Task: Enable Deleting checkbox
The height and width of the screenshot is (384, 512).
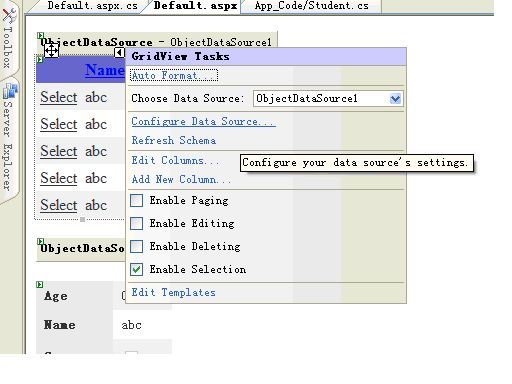Action: (136, 247)
